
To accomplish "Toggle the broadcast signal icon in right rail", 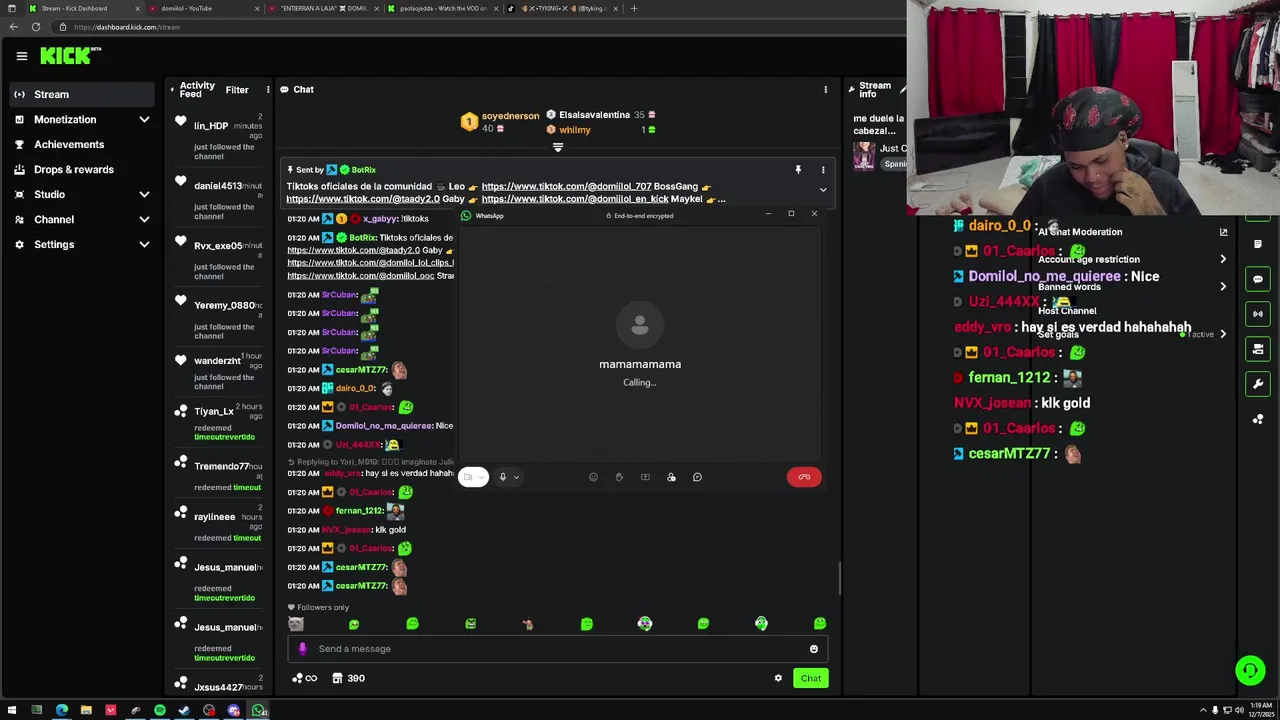I will 1258,314.
